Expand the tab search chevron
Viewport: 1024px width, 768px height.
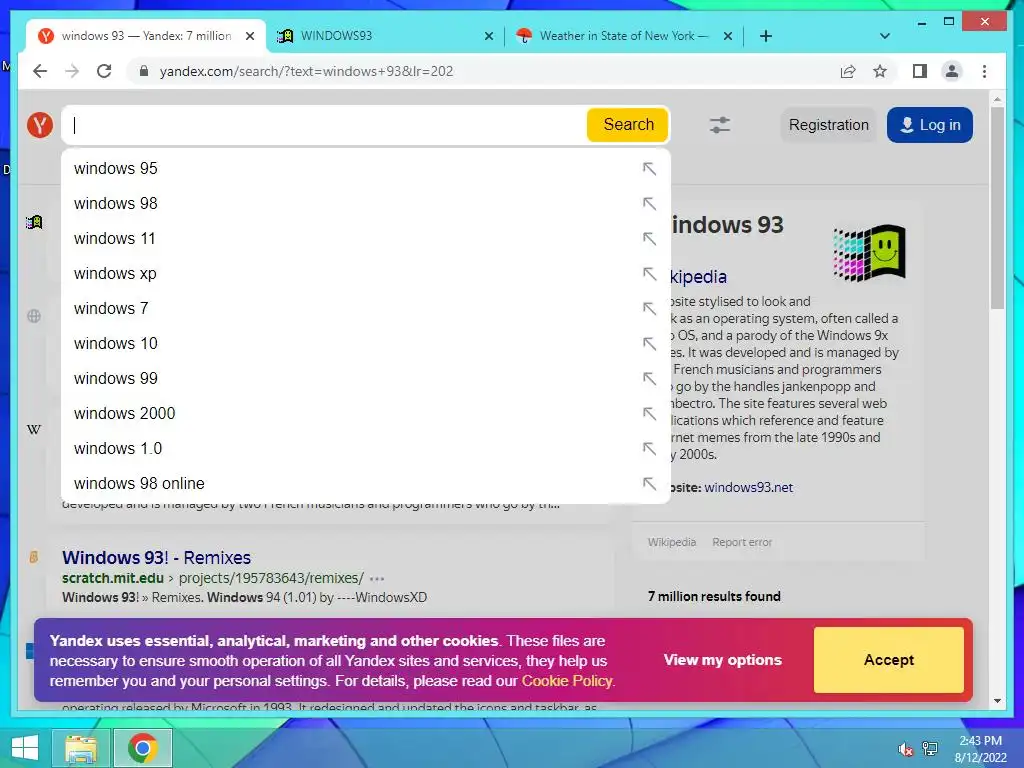pos(885,36)
